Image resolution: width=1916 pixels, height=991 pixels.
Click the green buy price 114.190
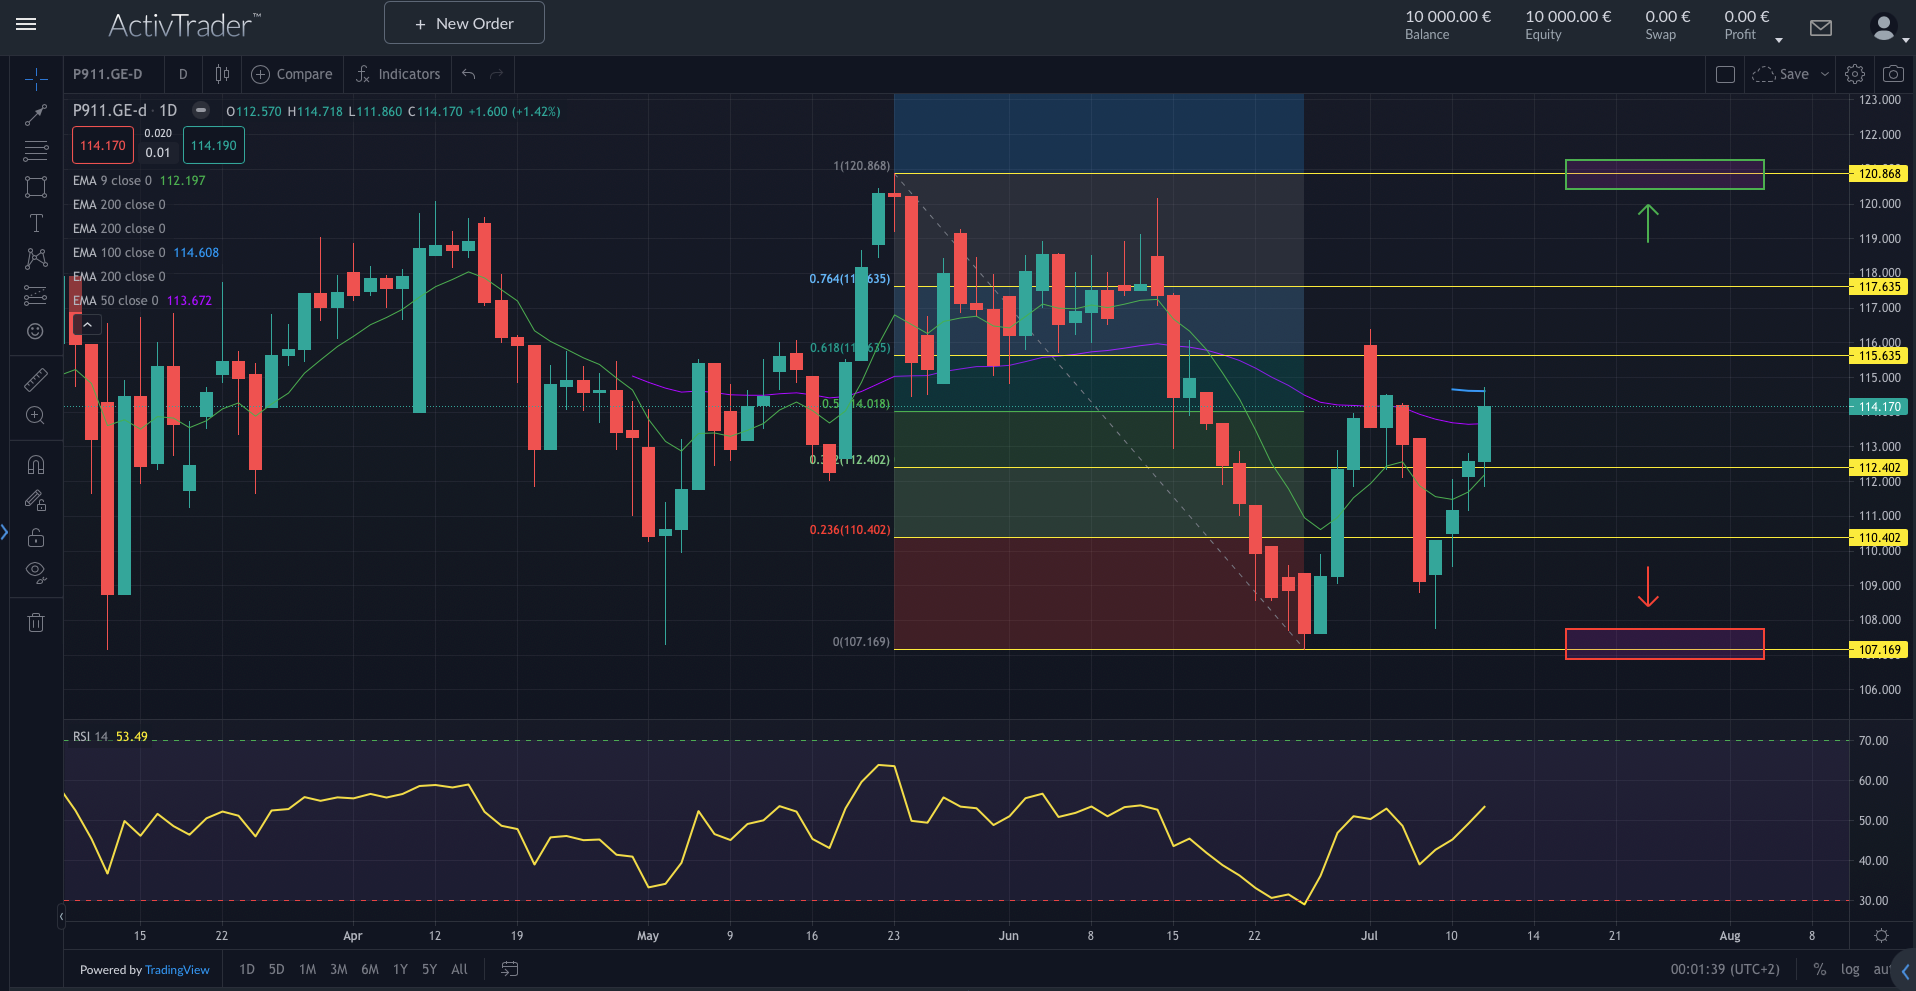pyautogui.click(x=214, y=146)
